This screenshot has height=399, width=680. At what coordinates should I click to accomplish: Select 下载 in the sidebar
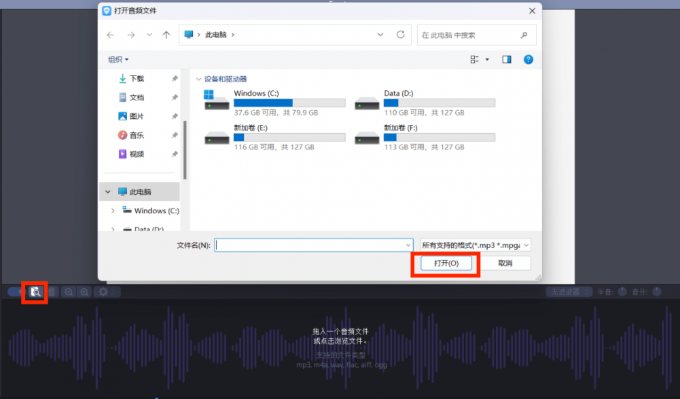coord(136,78)
